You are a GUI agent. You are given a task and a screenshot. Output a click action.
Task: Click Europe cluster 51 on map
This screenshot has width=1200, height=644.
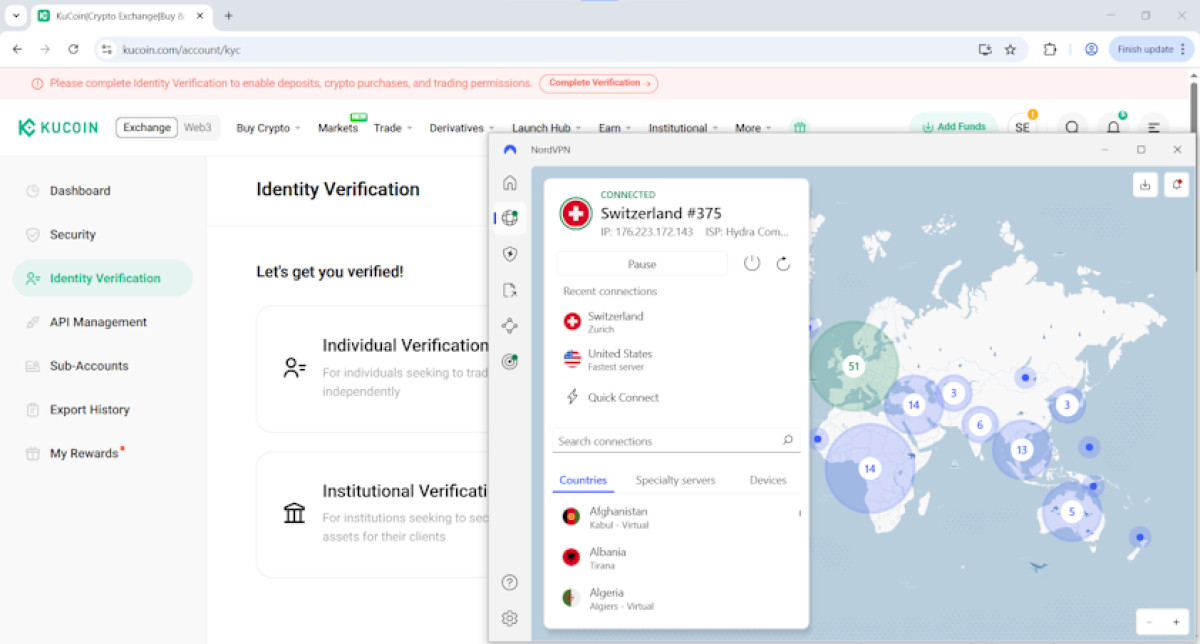coord(853,366)
